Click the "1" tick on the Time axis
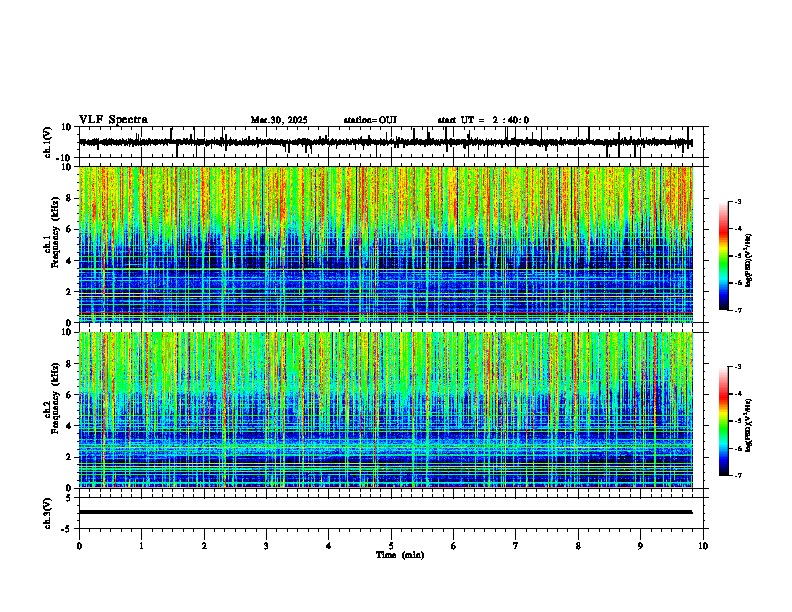 (141, 546)
